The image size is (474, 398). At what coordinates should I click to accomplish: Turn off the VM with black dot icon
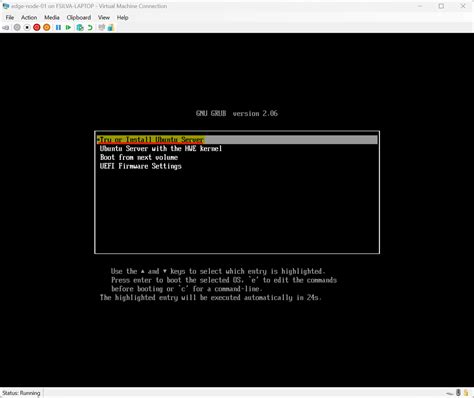(27, 28)
